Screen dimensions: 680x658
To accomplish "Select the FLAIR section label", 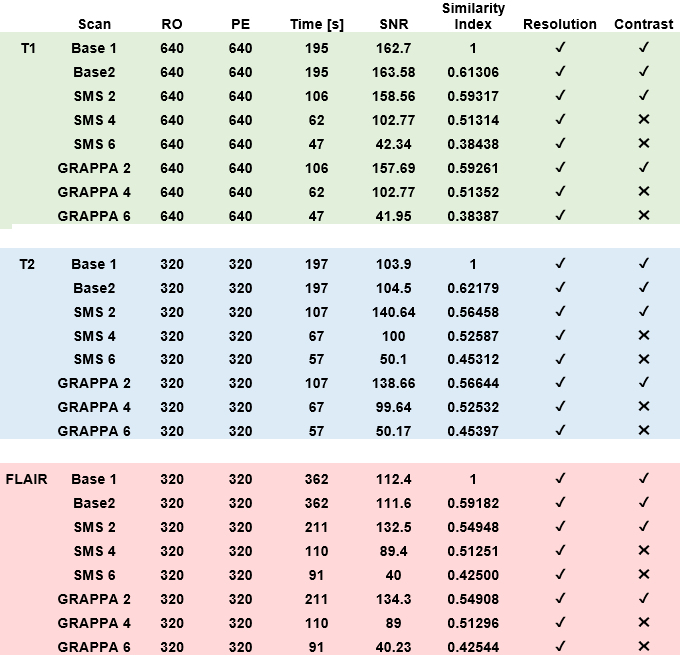I will click(x=29, y=479).
